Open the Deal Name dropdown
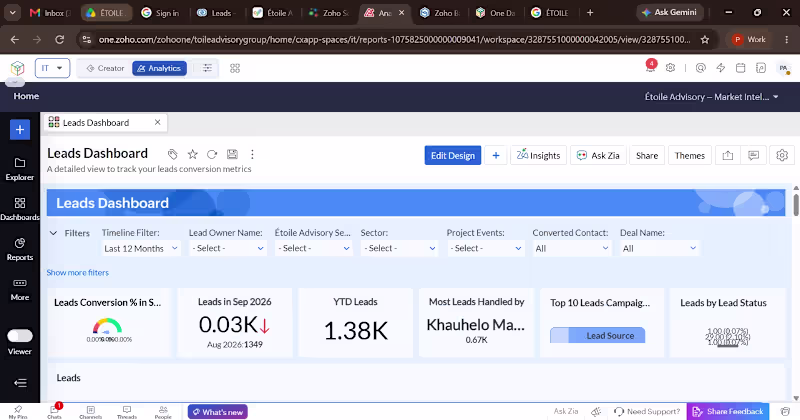The height and width of the screenshot is (420, 800). point(659,249)
